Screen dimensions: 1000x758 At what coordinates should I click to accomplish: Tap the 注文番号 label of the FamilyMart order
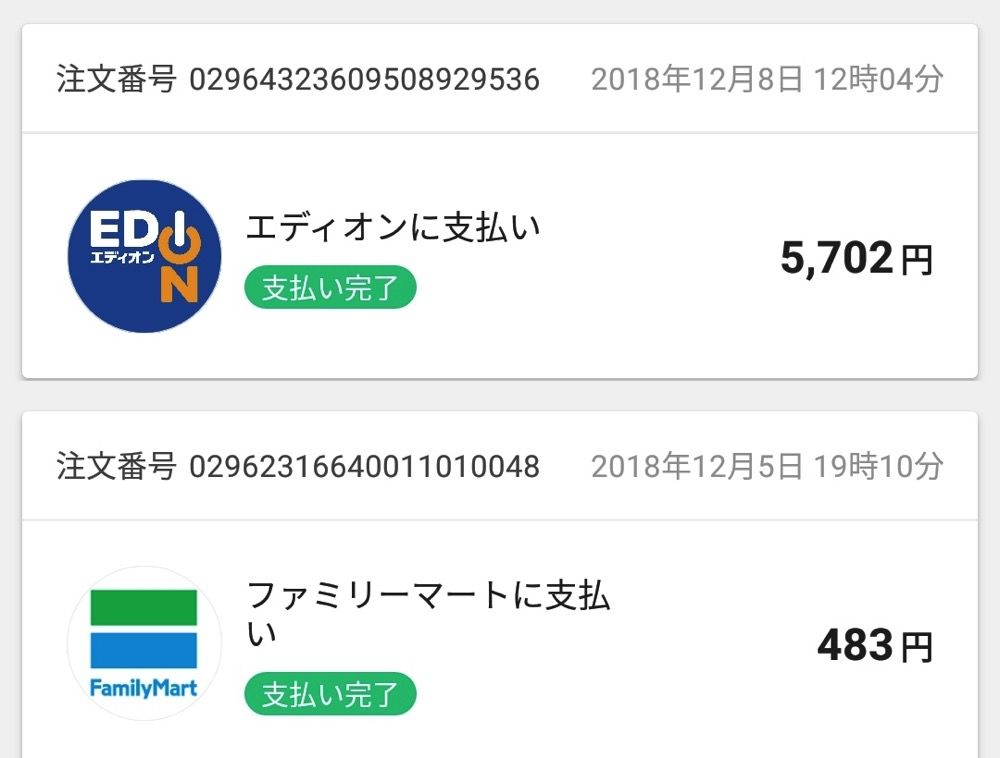(116, 467)
